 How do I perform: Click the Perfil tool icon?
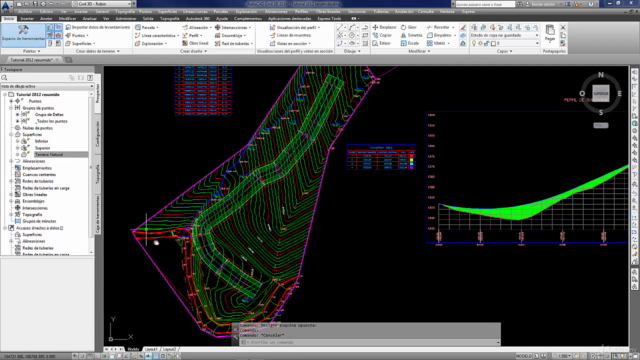185,36
